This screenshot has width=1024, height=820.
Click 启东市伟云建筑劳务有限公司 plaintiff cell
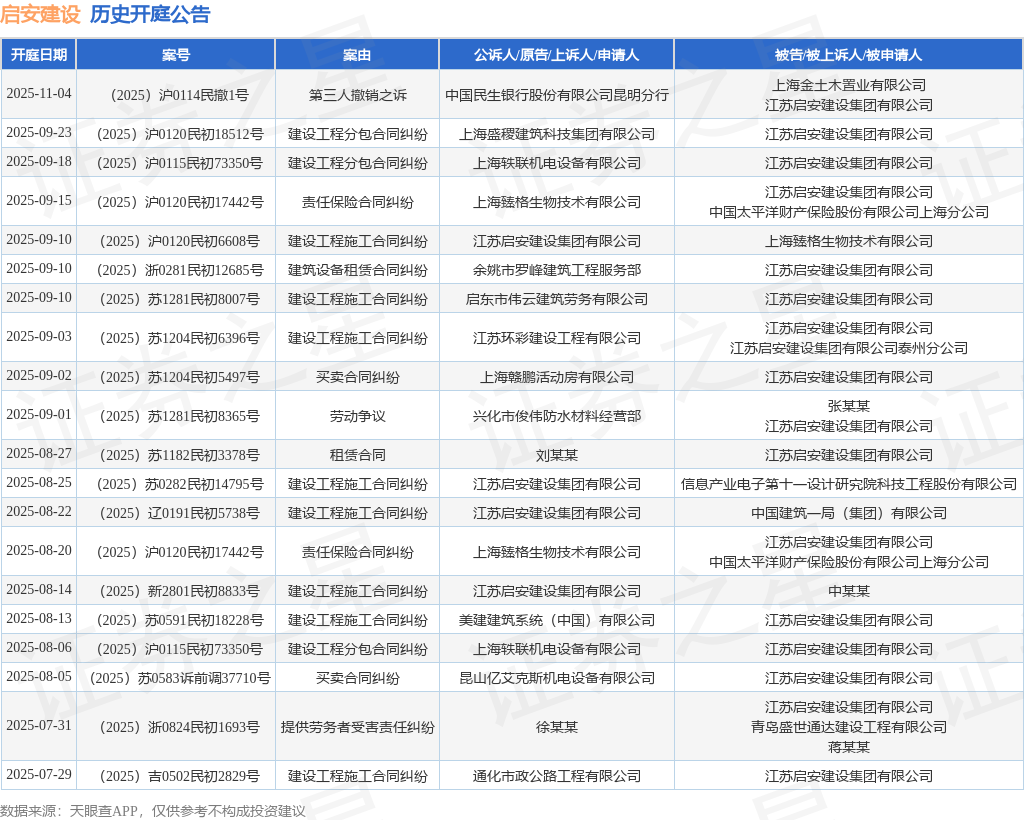556,300
